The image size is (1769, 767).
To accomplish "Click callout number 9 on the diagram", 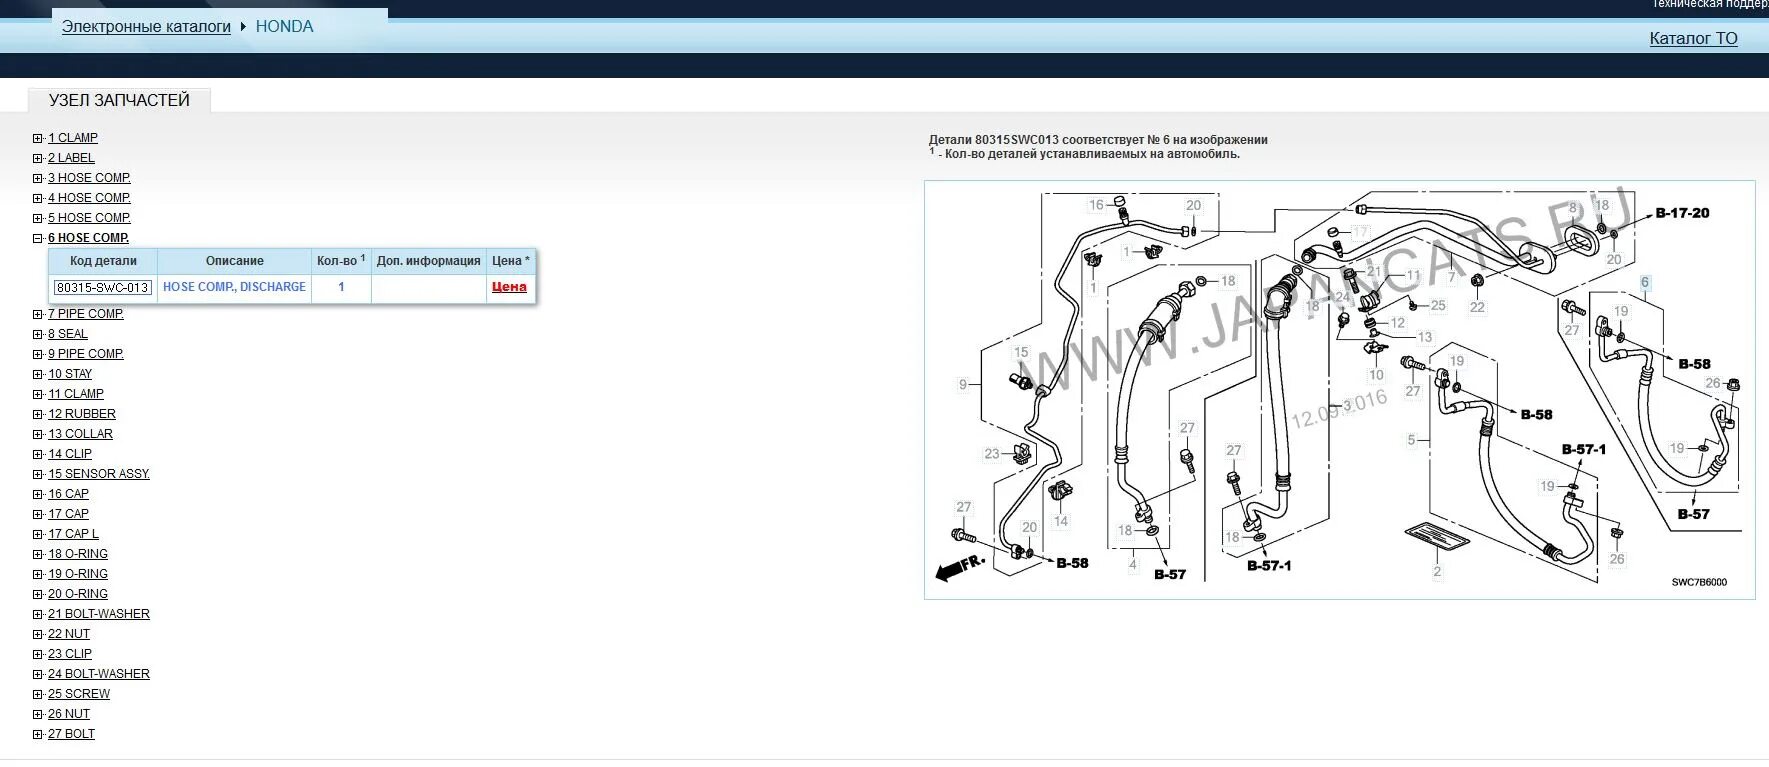I will pyautogui.click(x=963, y=384).
